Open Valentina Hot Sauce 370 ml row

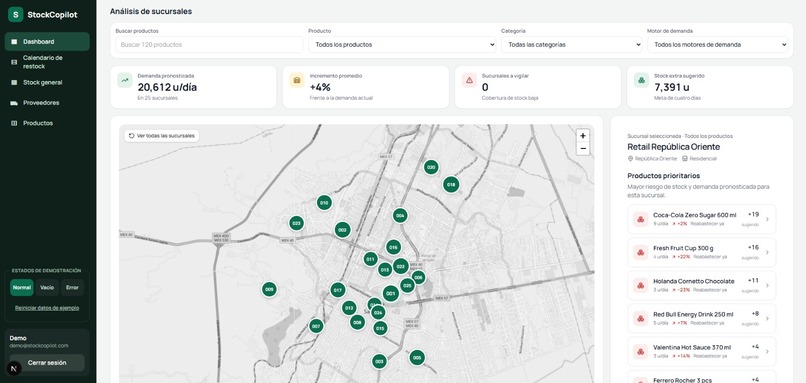pyautogui.click(x=702, y=352)
